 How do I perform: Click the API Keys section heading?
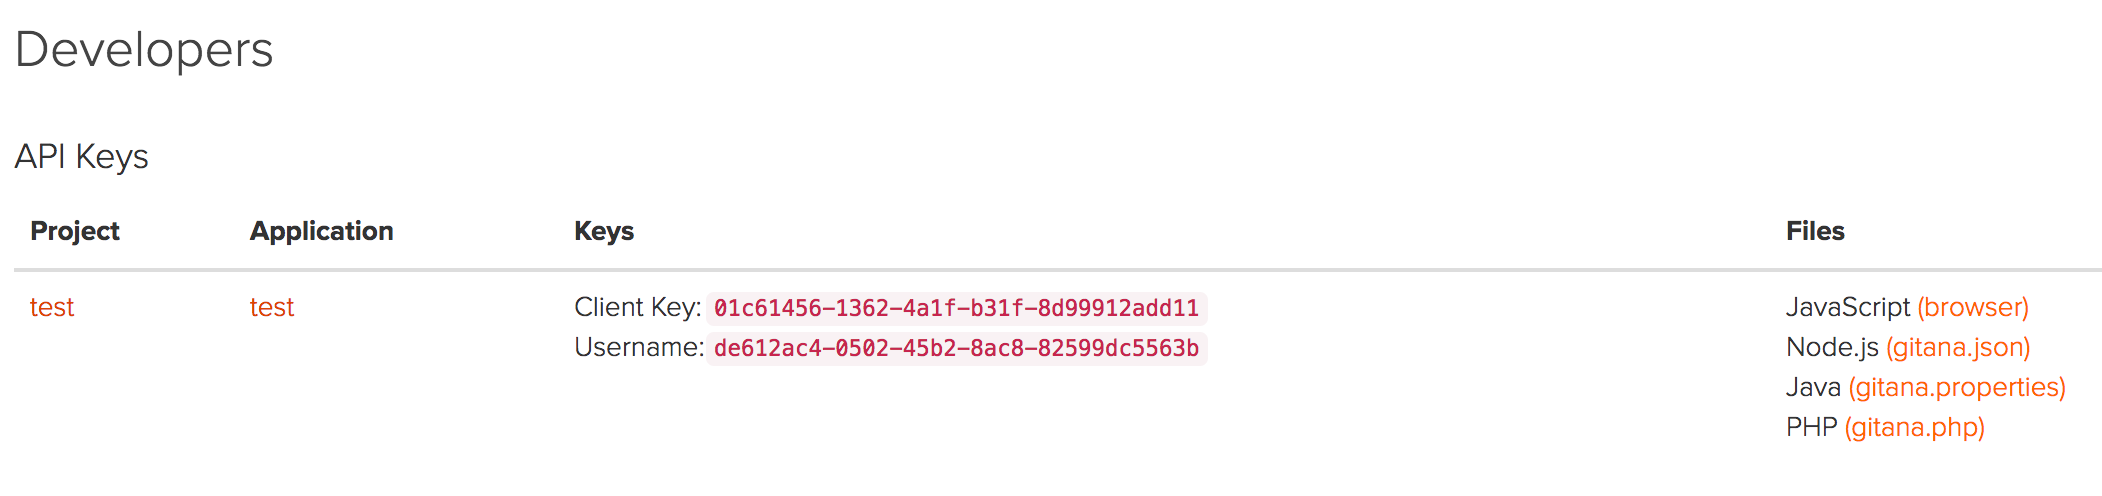pos(82,157)
